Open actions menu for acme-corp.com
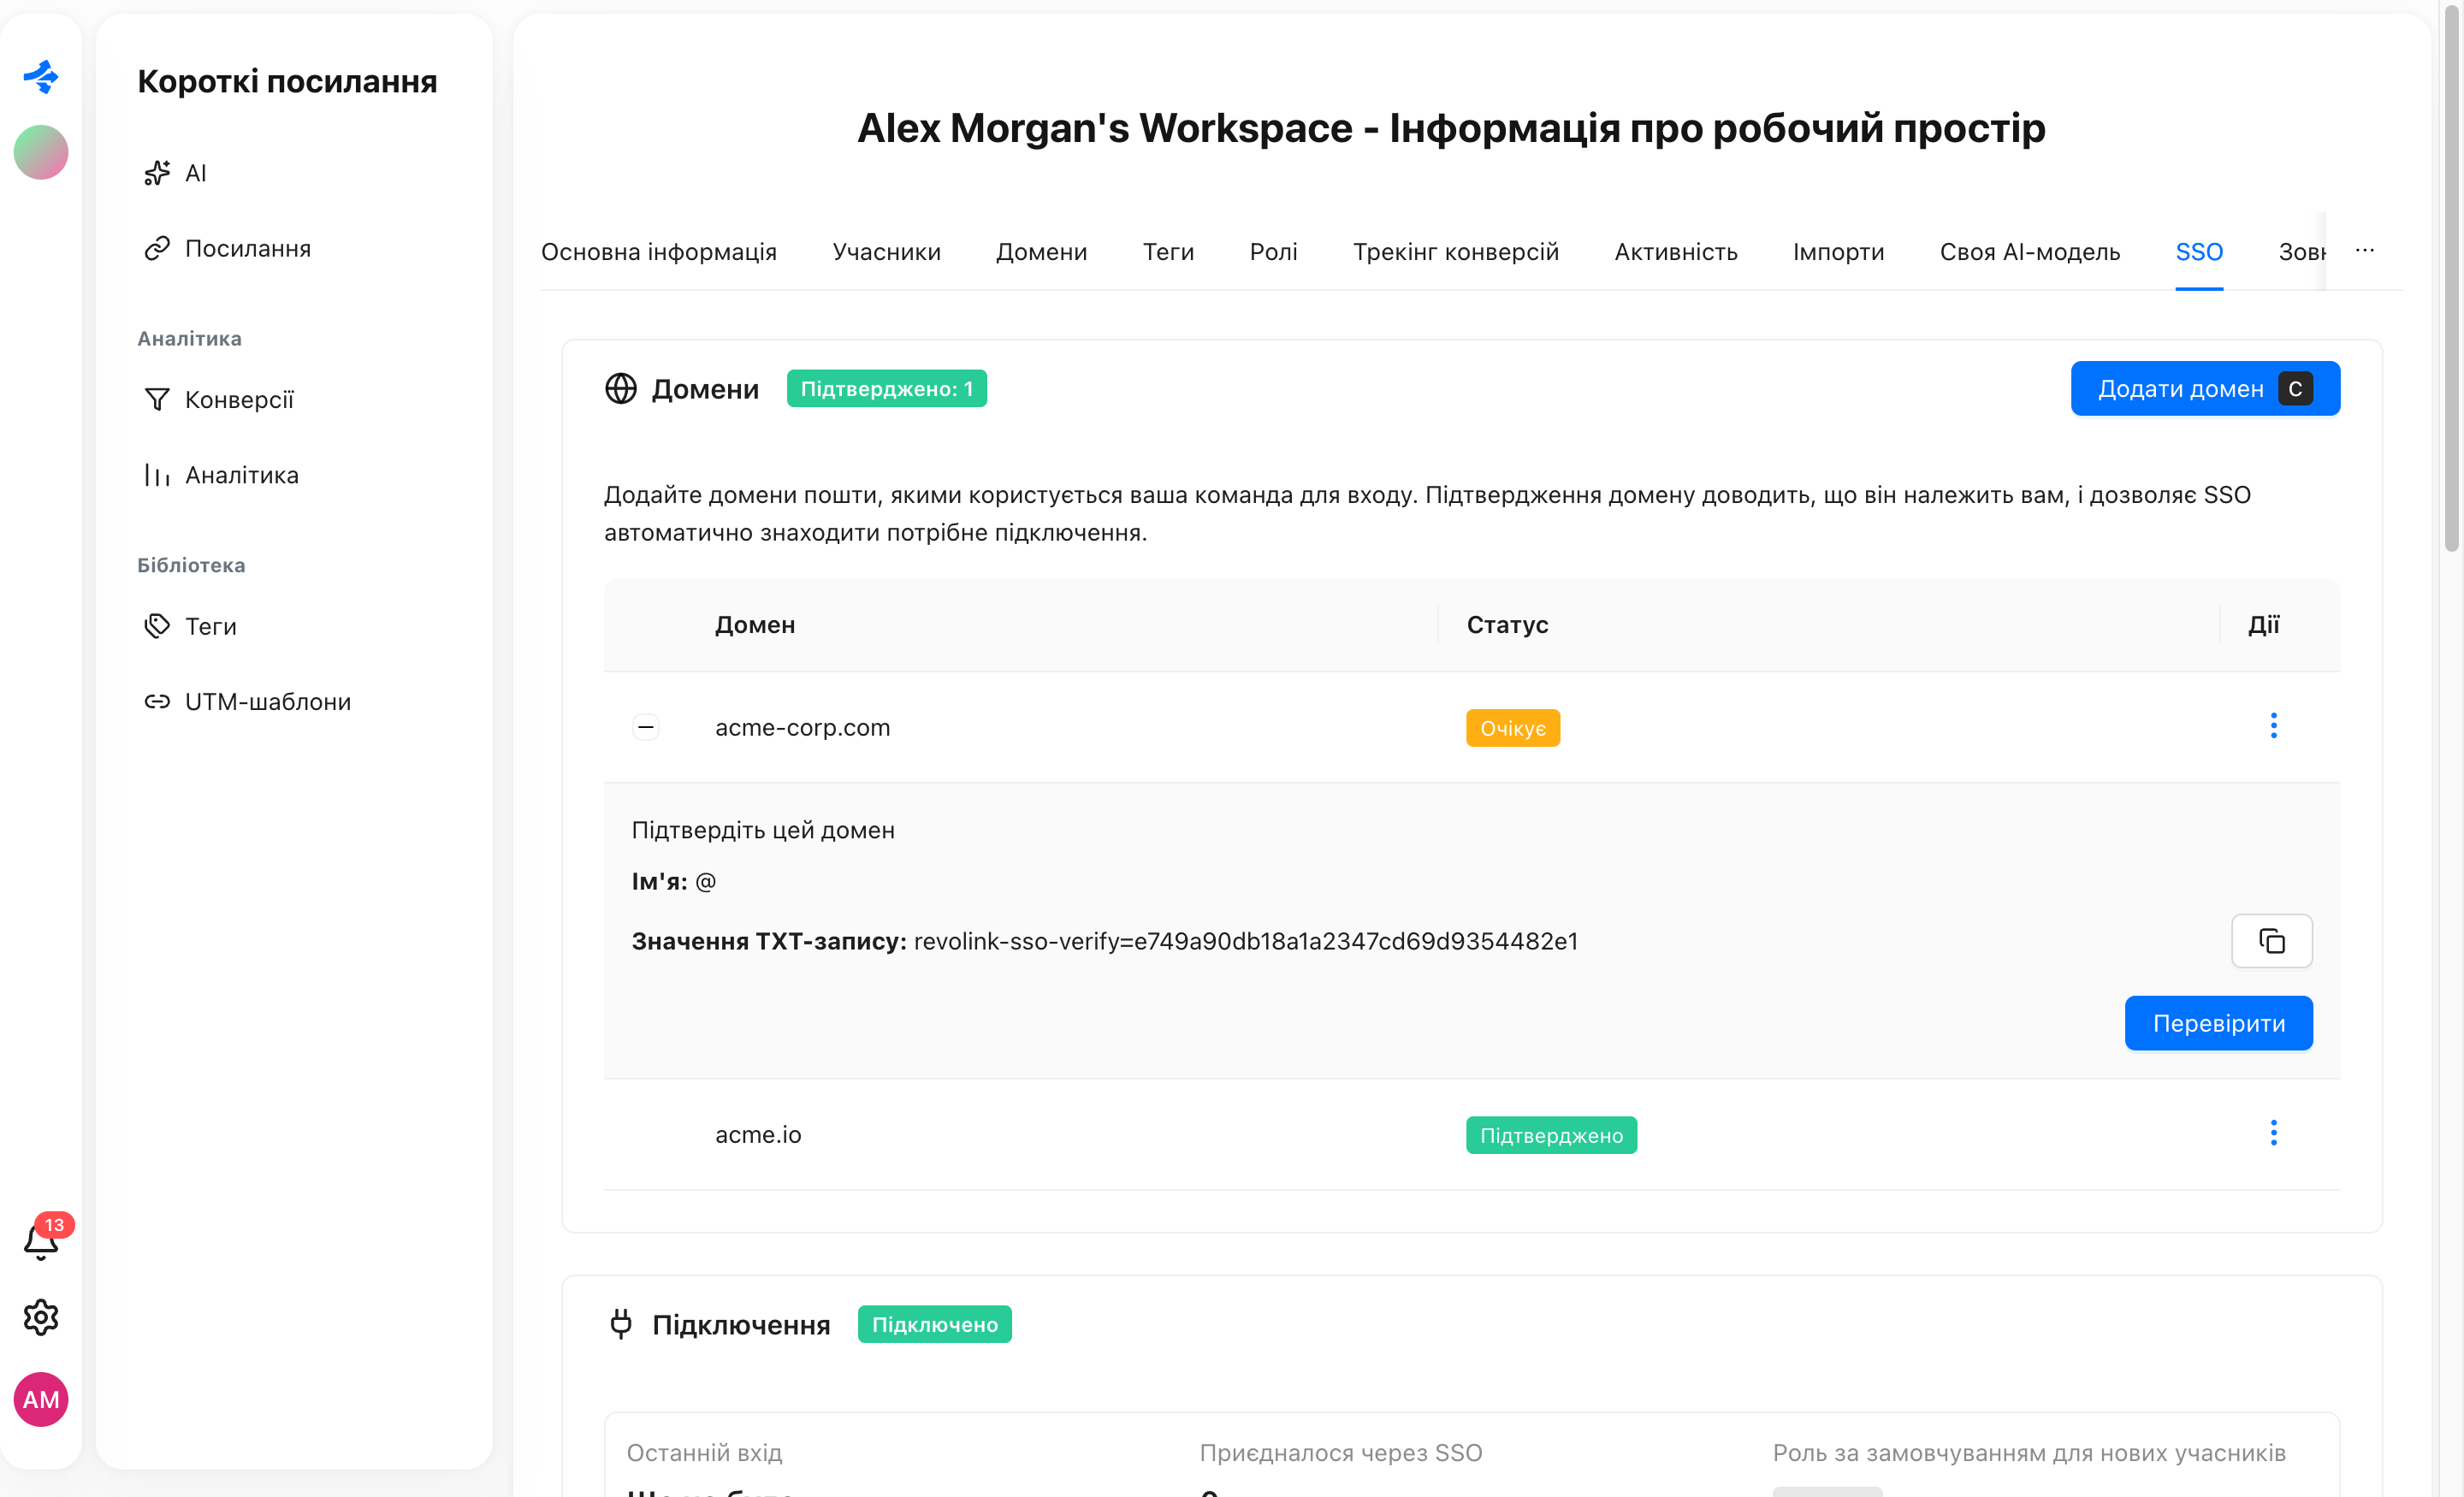This screenshot has width=2464, height=1497. pos(2273,726)
